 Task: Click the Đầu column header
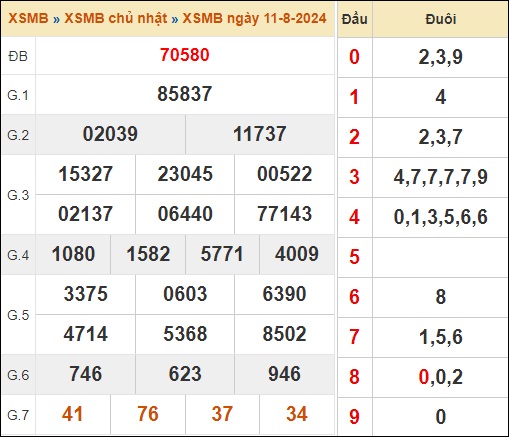[355, 19]
